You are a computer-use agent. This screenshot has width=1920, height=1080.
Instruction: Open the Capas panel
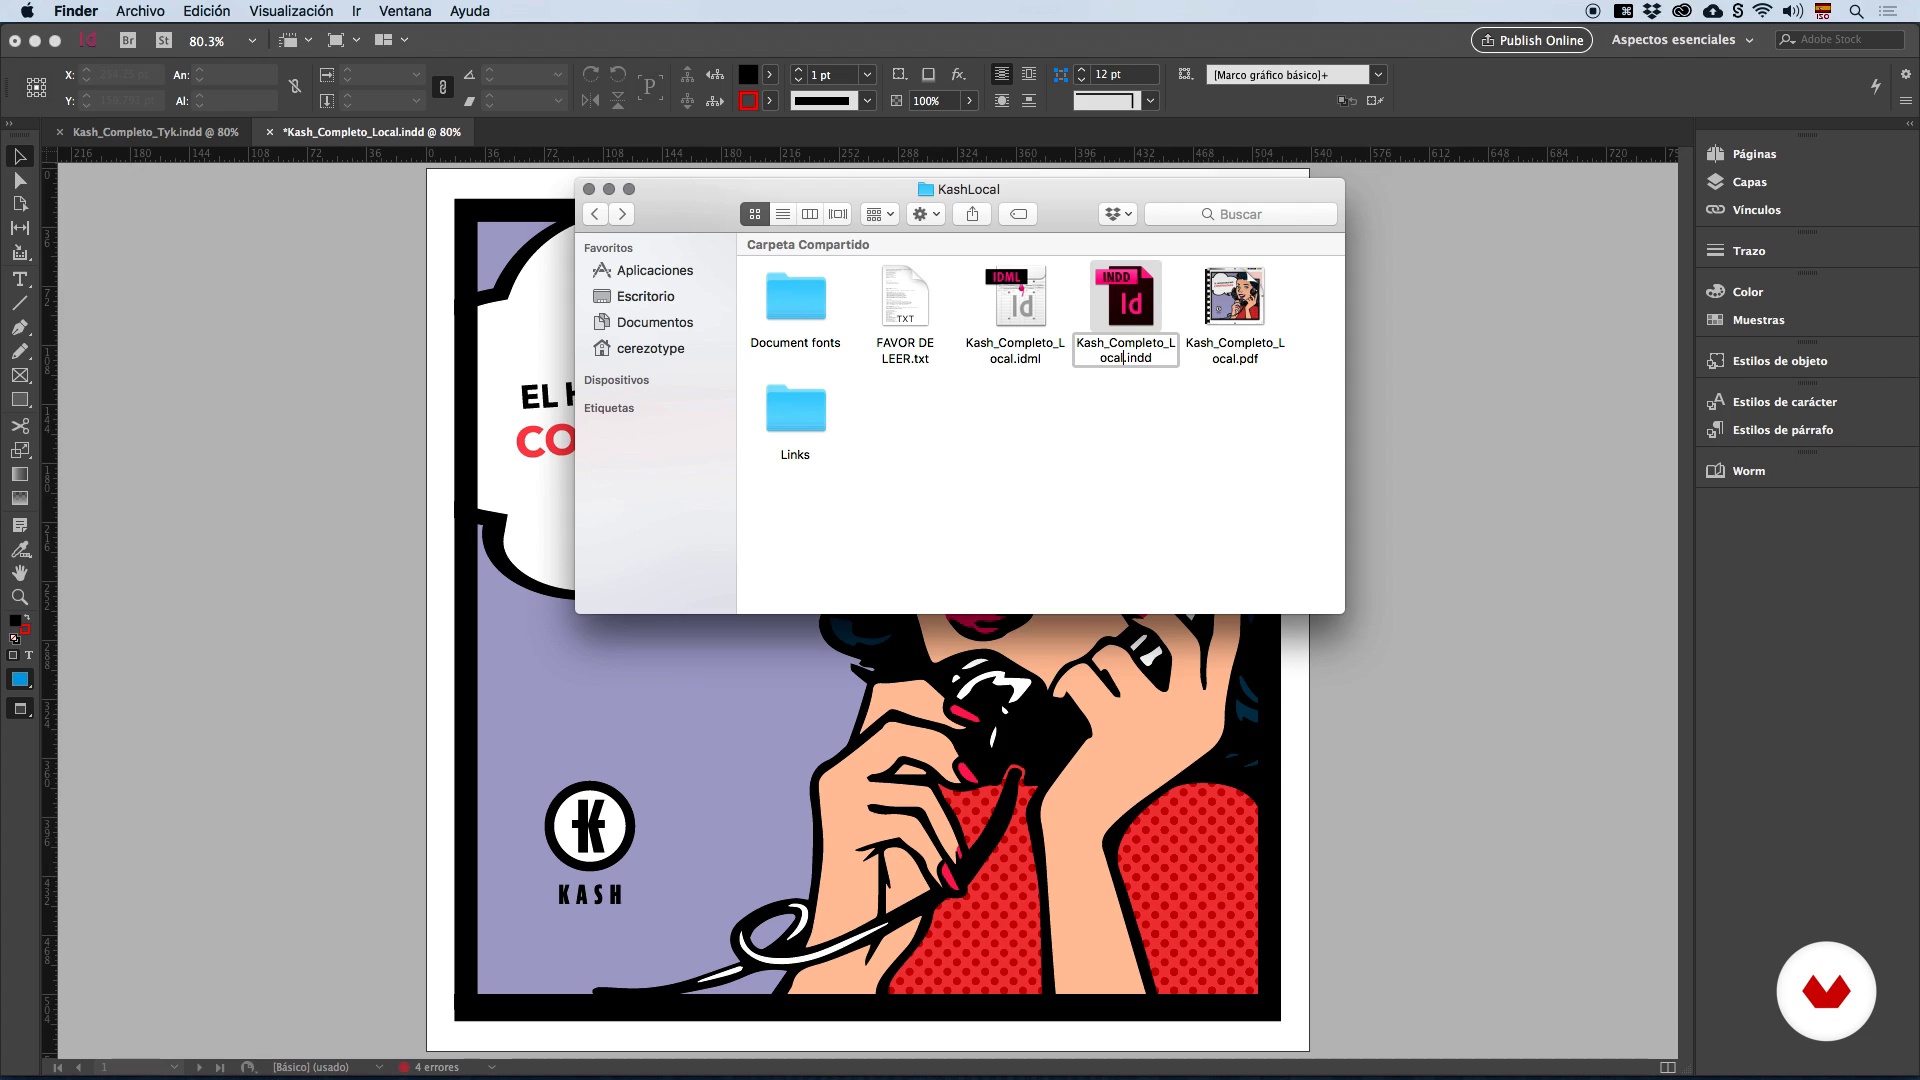[1749, 182]
